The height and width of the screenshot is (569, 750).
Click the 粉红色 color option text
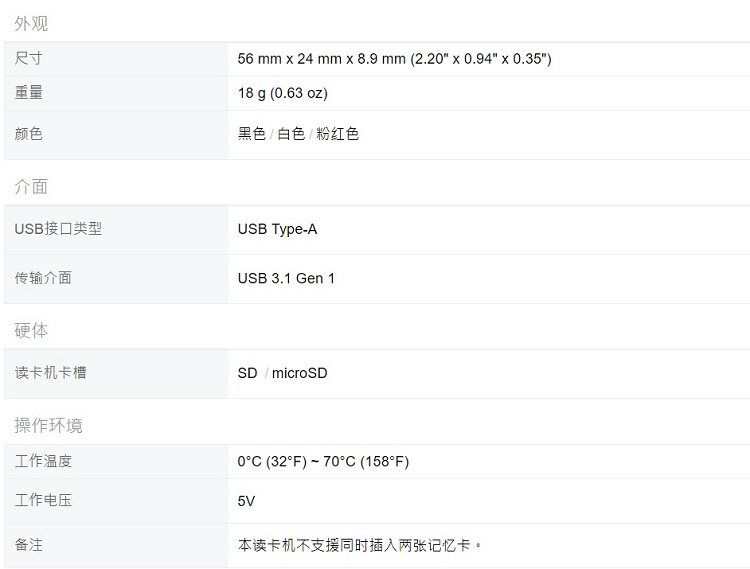pyautogui.click(x=338, y=133)
